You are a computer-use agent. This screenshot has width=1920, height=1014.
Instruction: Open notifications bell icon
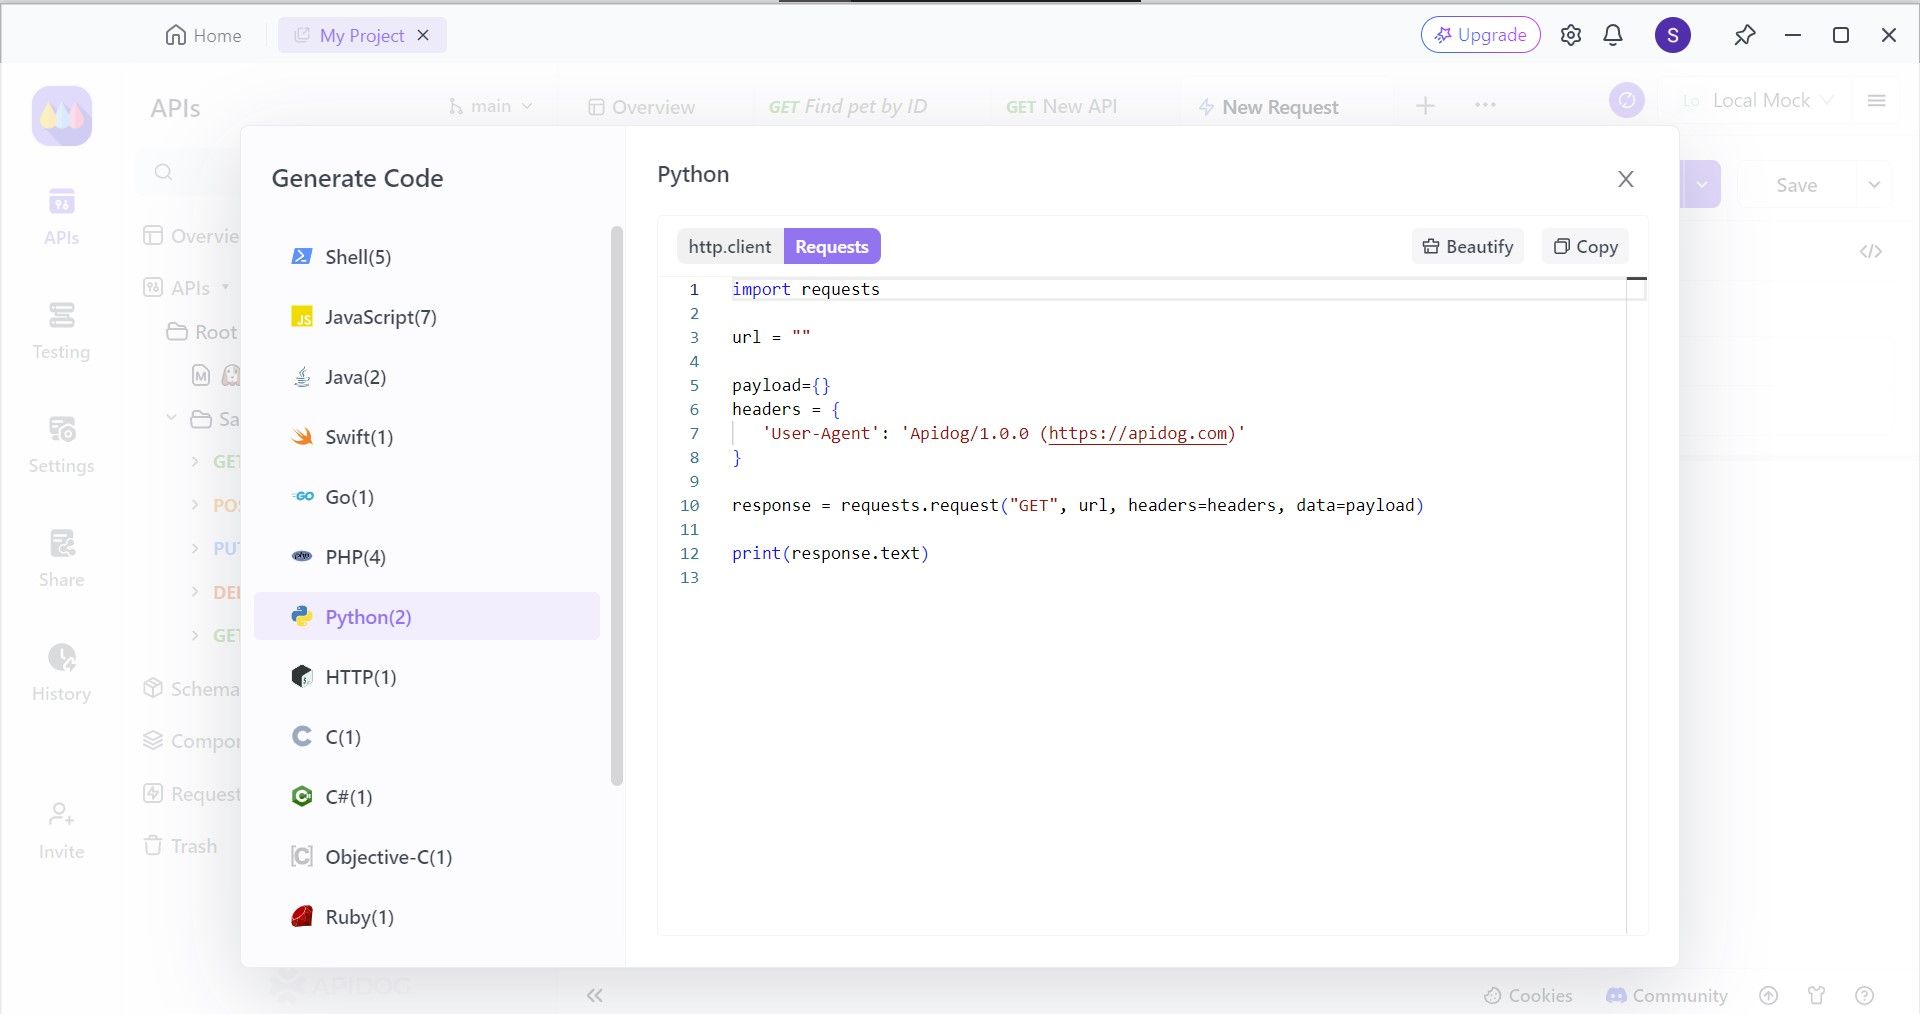[1613, 35]
